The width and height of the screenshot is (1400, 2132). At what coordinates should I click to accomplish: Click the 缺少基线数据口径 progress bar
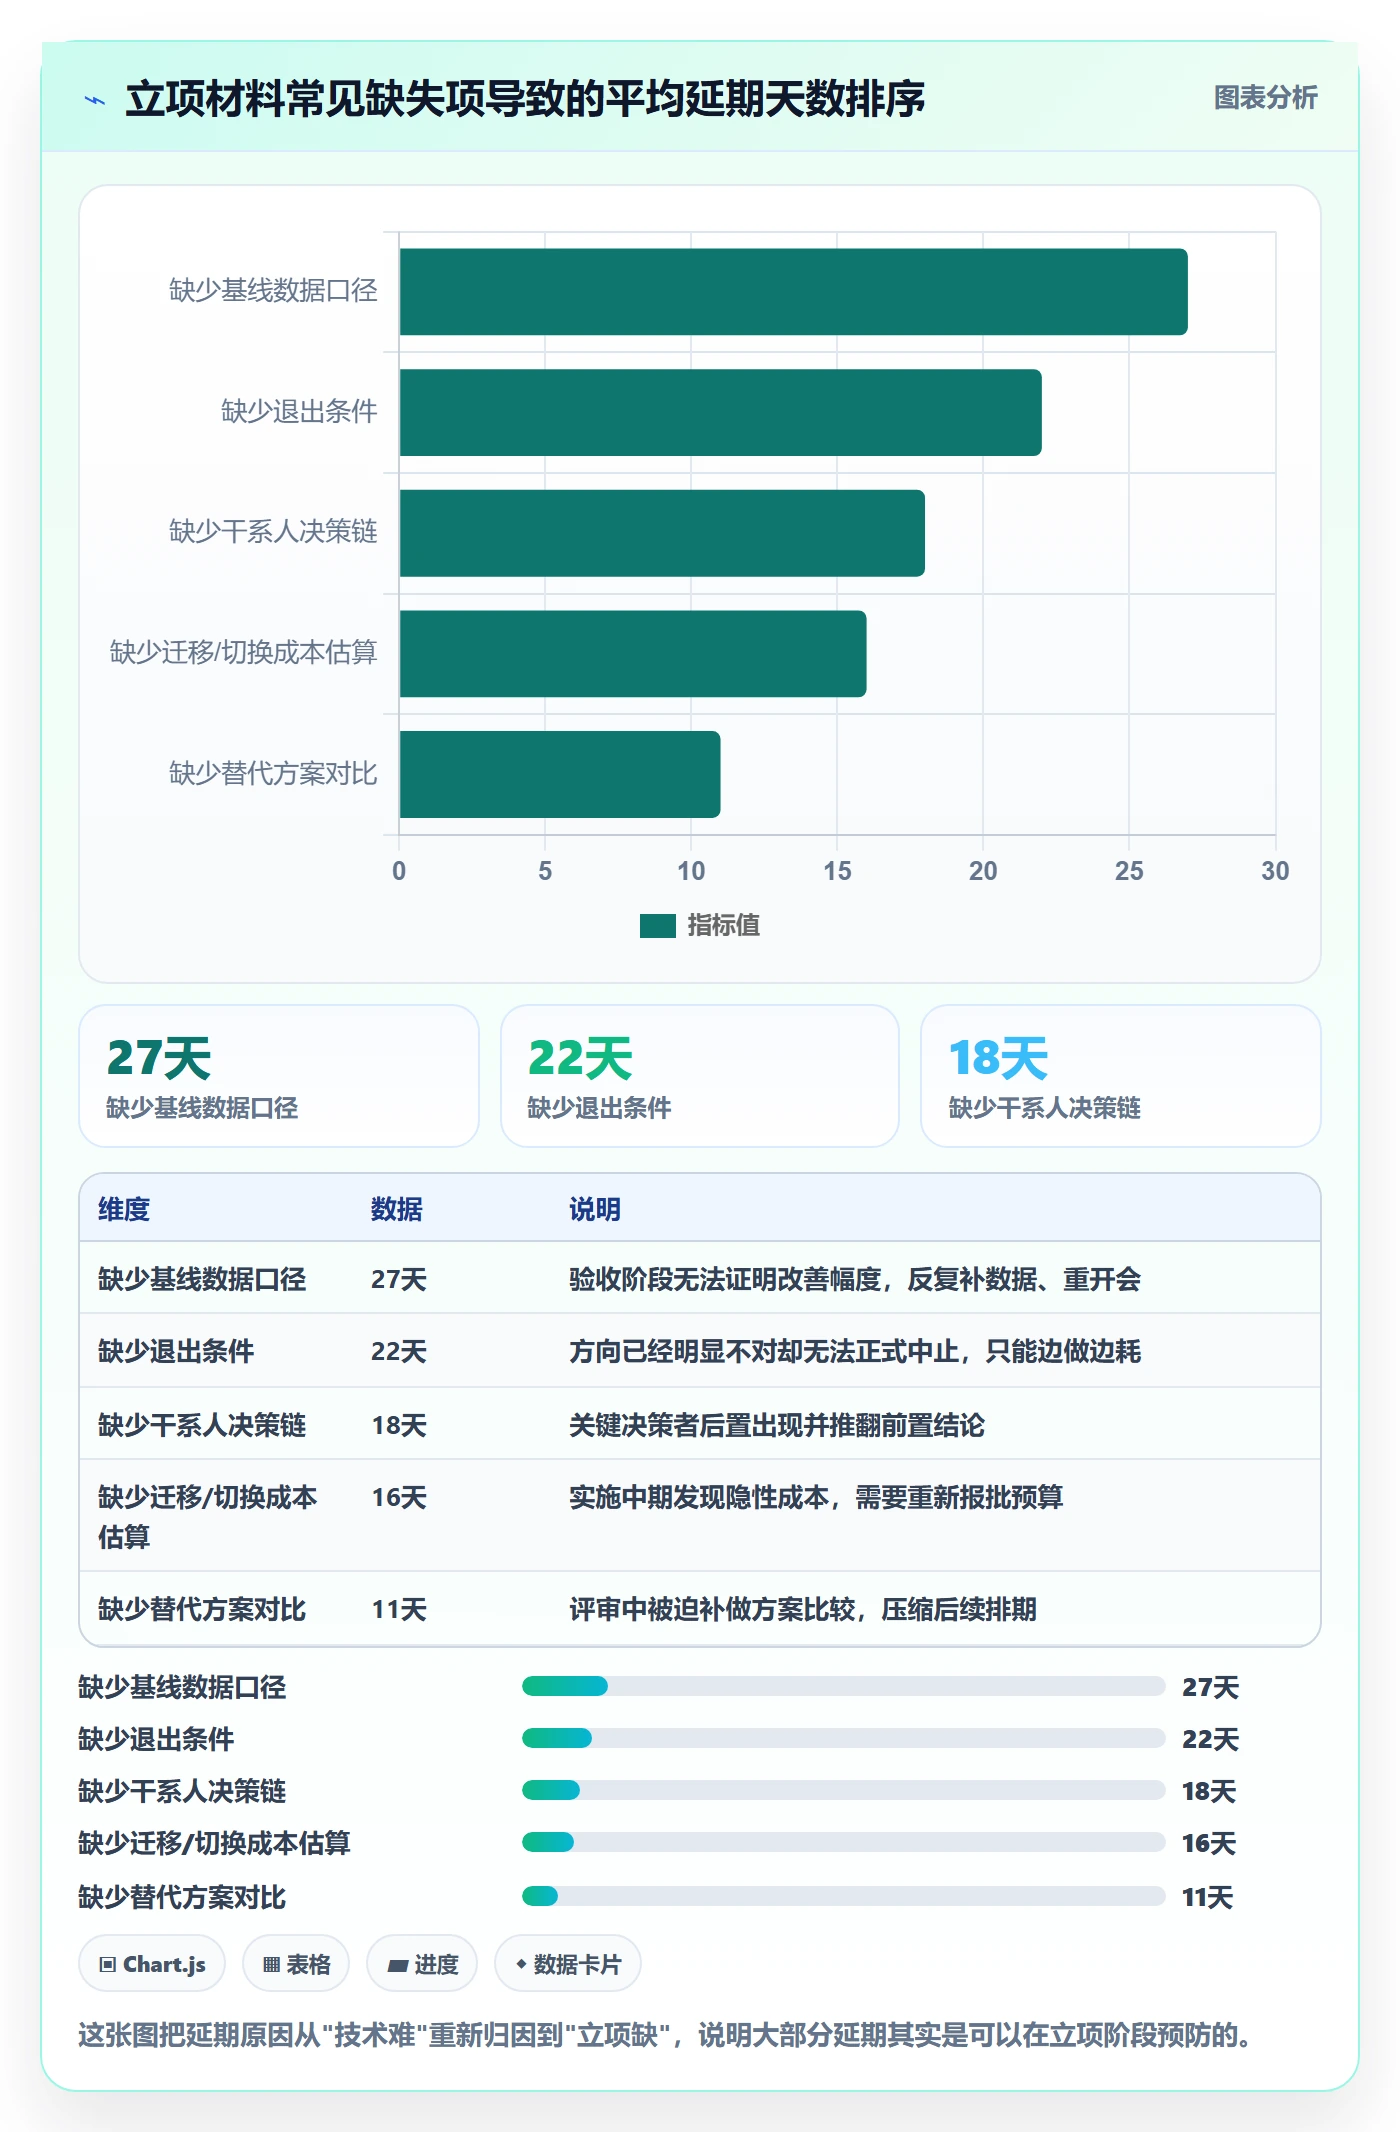(x=844, y=1686)
